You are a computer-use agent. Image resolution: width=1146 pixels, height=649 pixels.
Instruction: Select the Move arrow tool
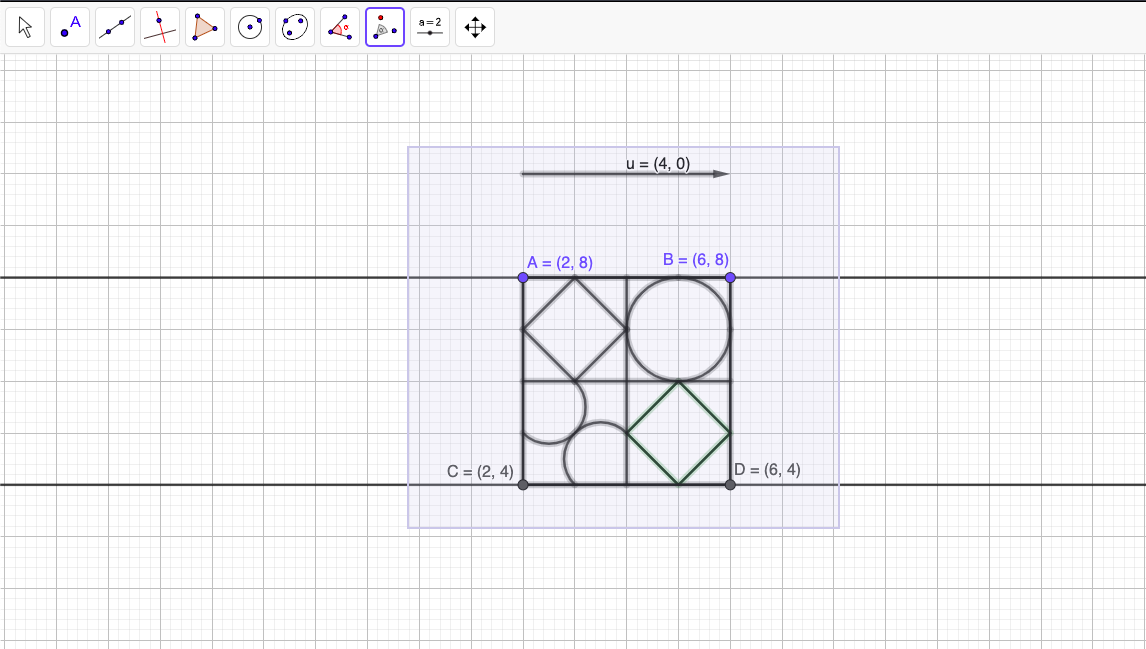click(25, 27)
